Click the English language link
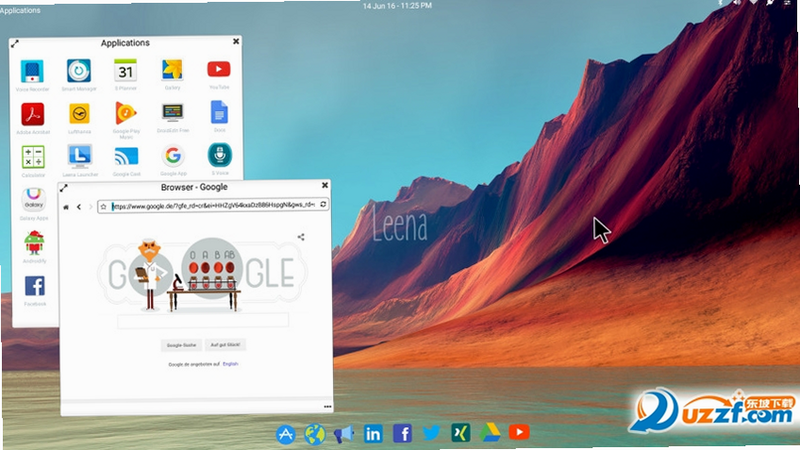Image resolution: width=800 pixels, height=450 pixels. click(231, 364)
